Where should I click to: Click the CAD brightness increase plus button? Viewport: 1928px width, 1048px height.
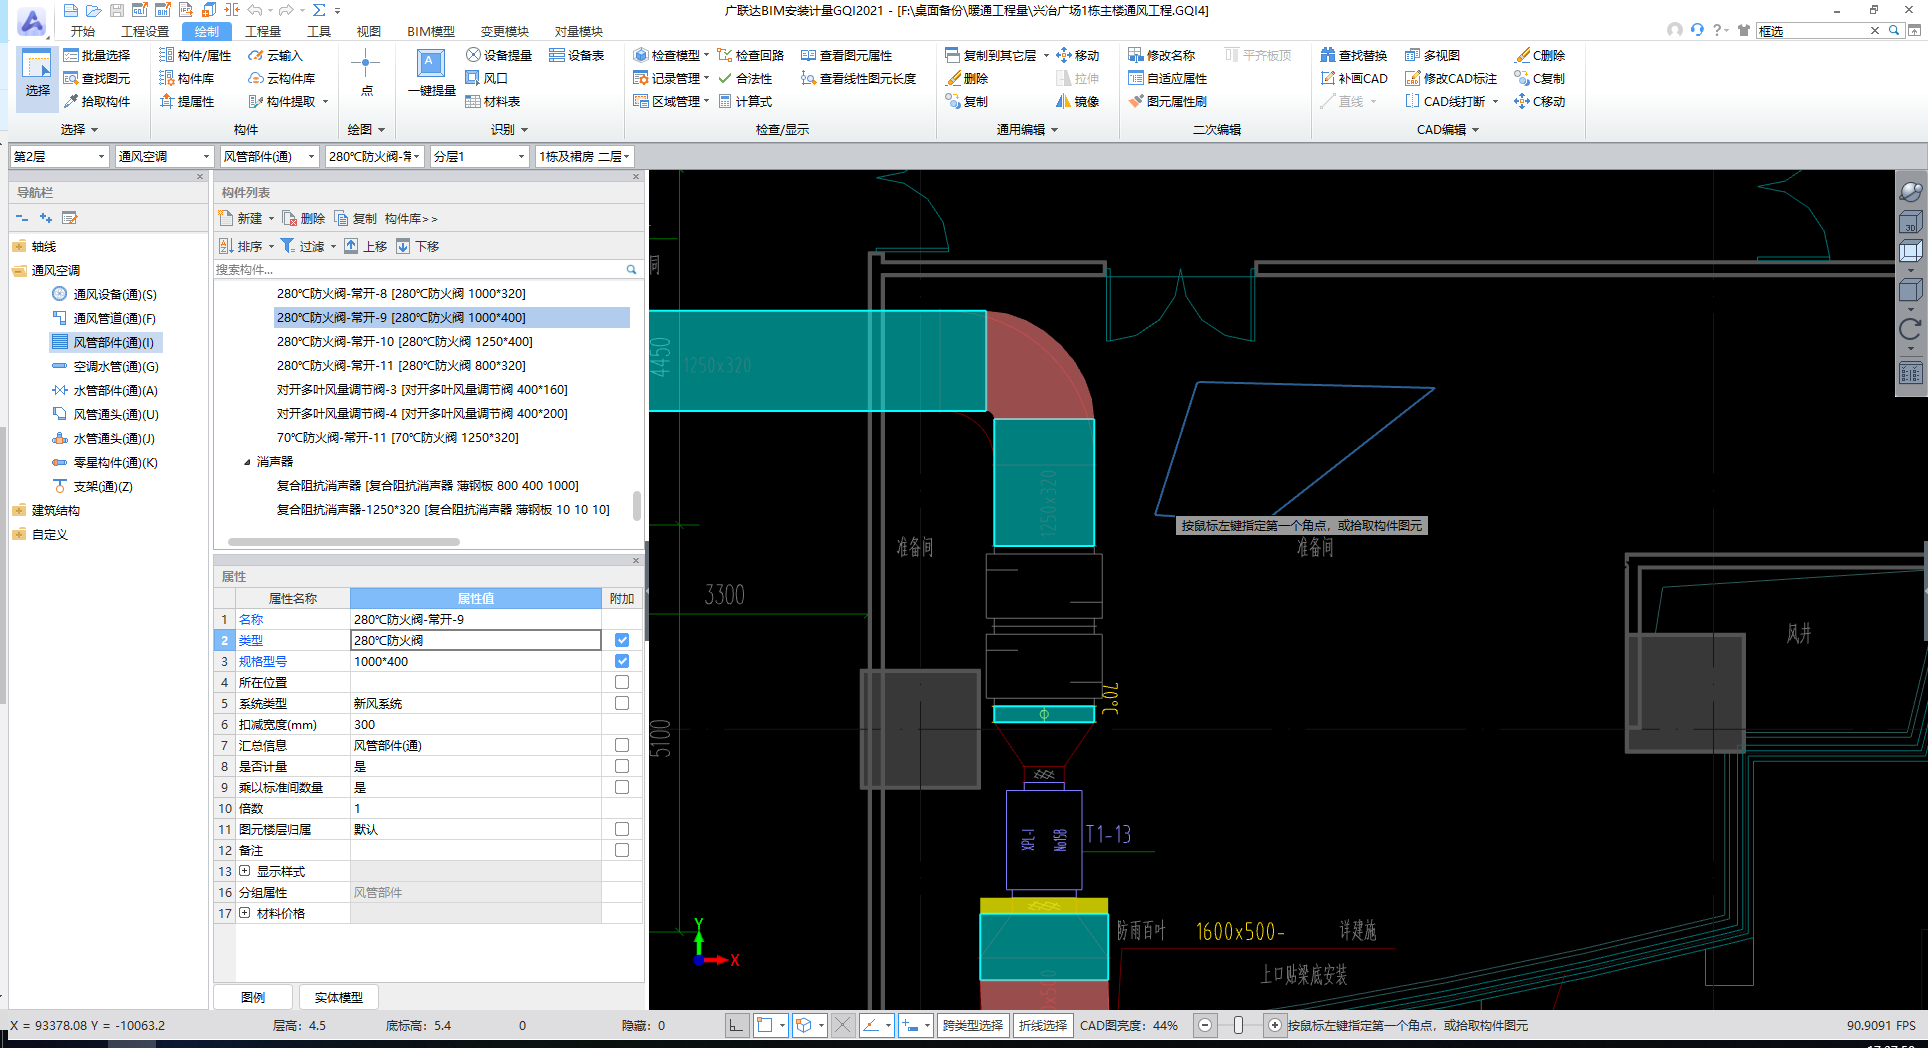click(x=1274, y=1025)
